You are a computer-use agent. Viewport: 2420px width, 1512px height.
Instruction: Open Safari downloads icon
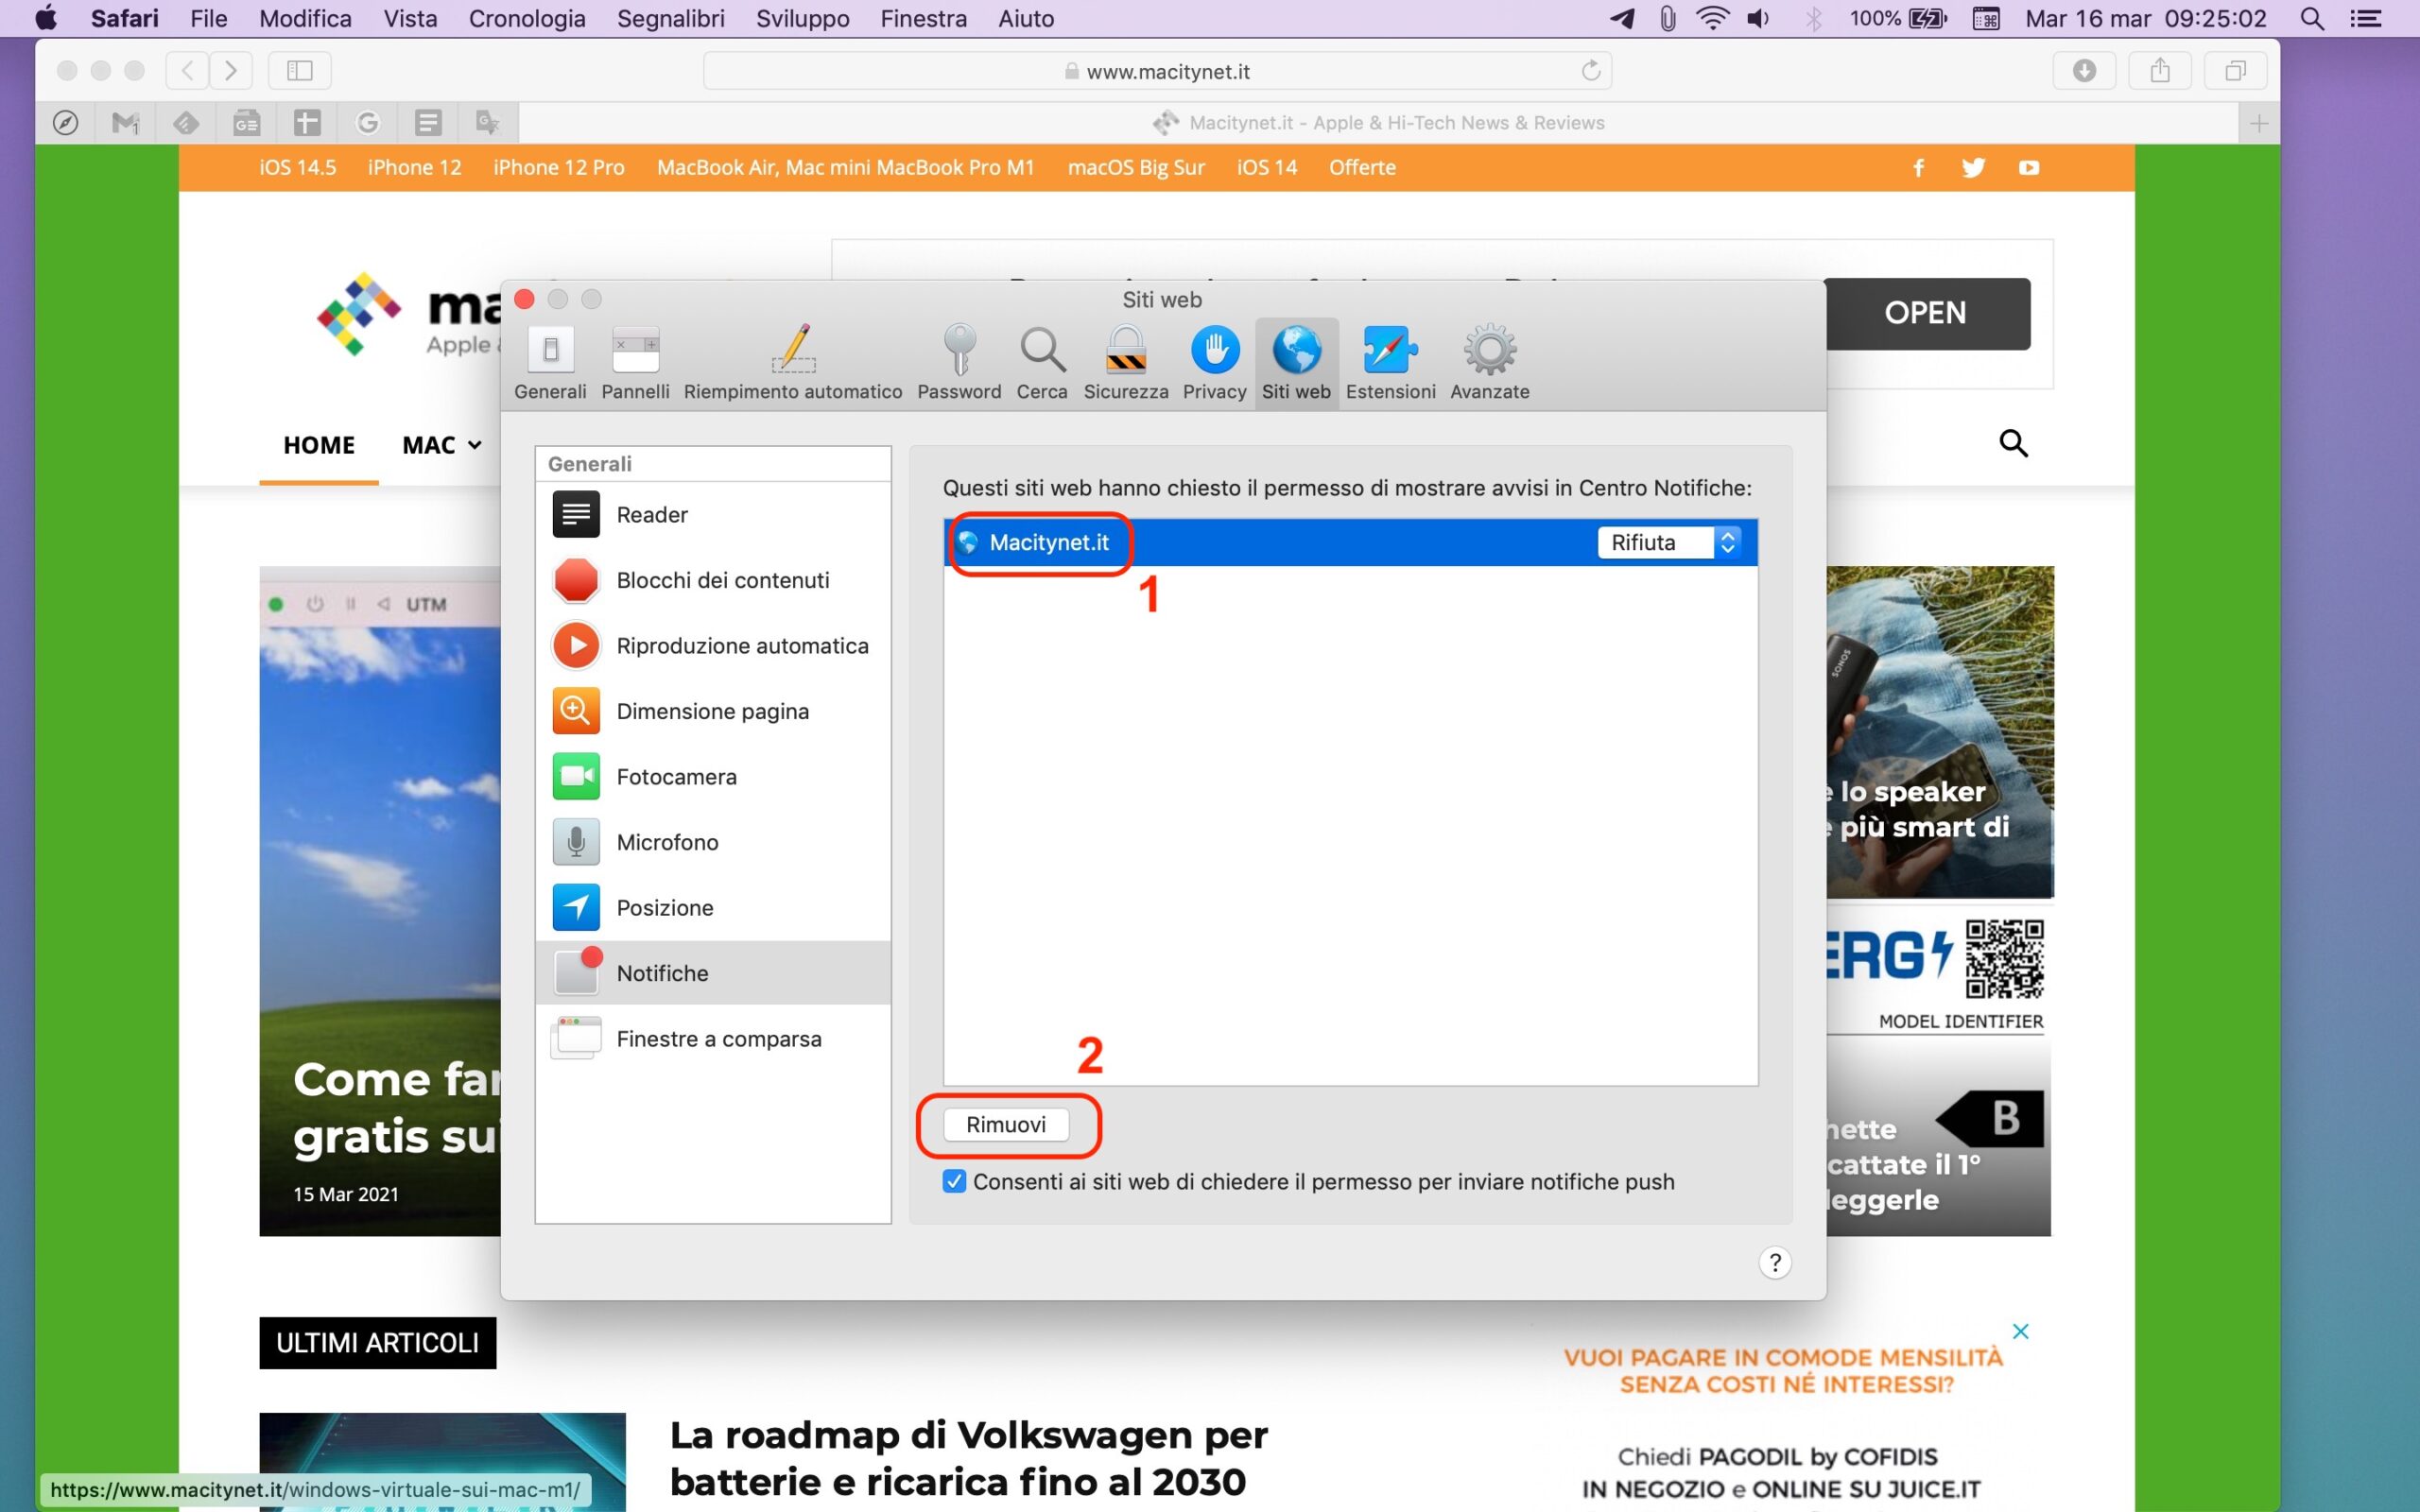point(2084,70)
